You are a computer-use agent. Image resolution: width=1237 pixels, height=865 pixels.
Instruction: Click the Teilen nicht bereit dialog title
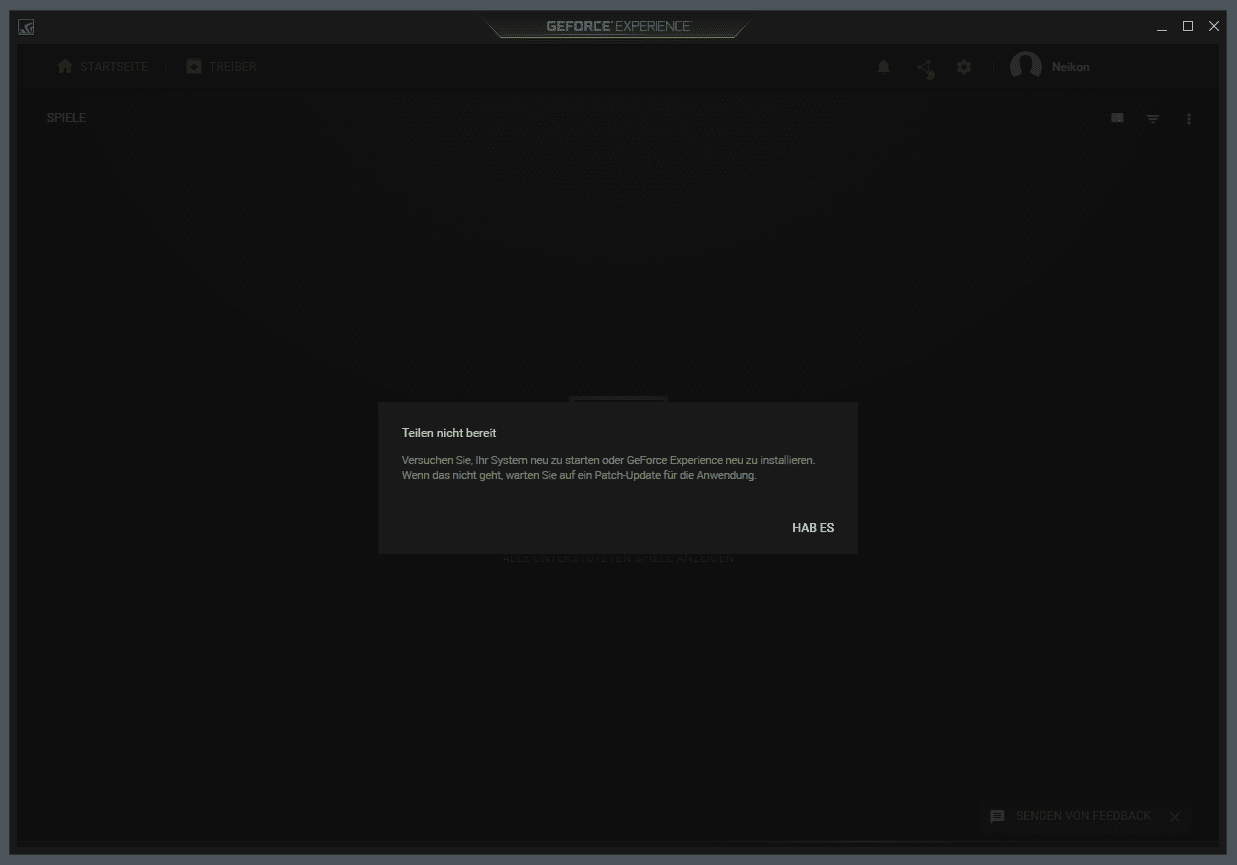(x=449, y=433)
